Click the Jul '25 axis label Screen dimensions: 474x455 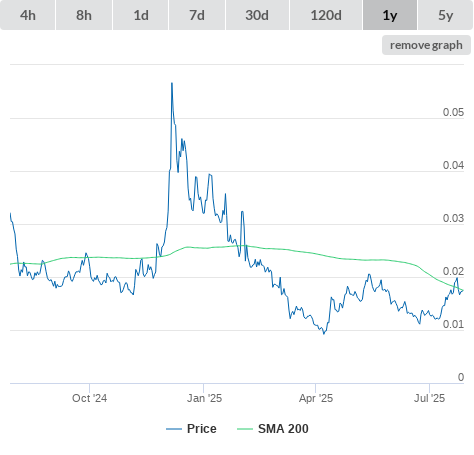click(429, 398)
